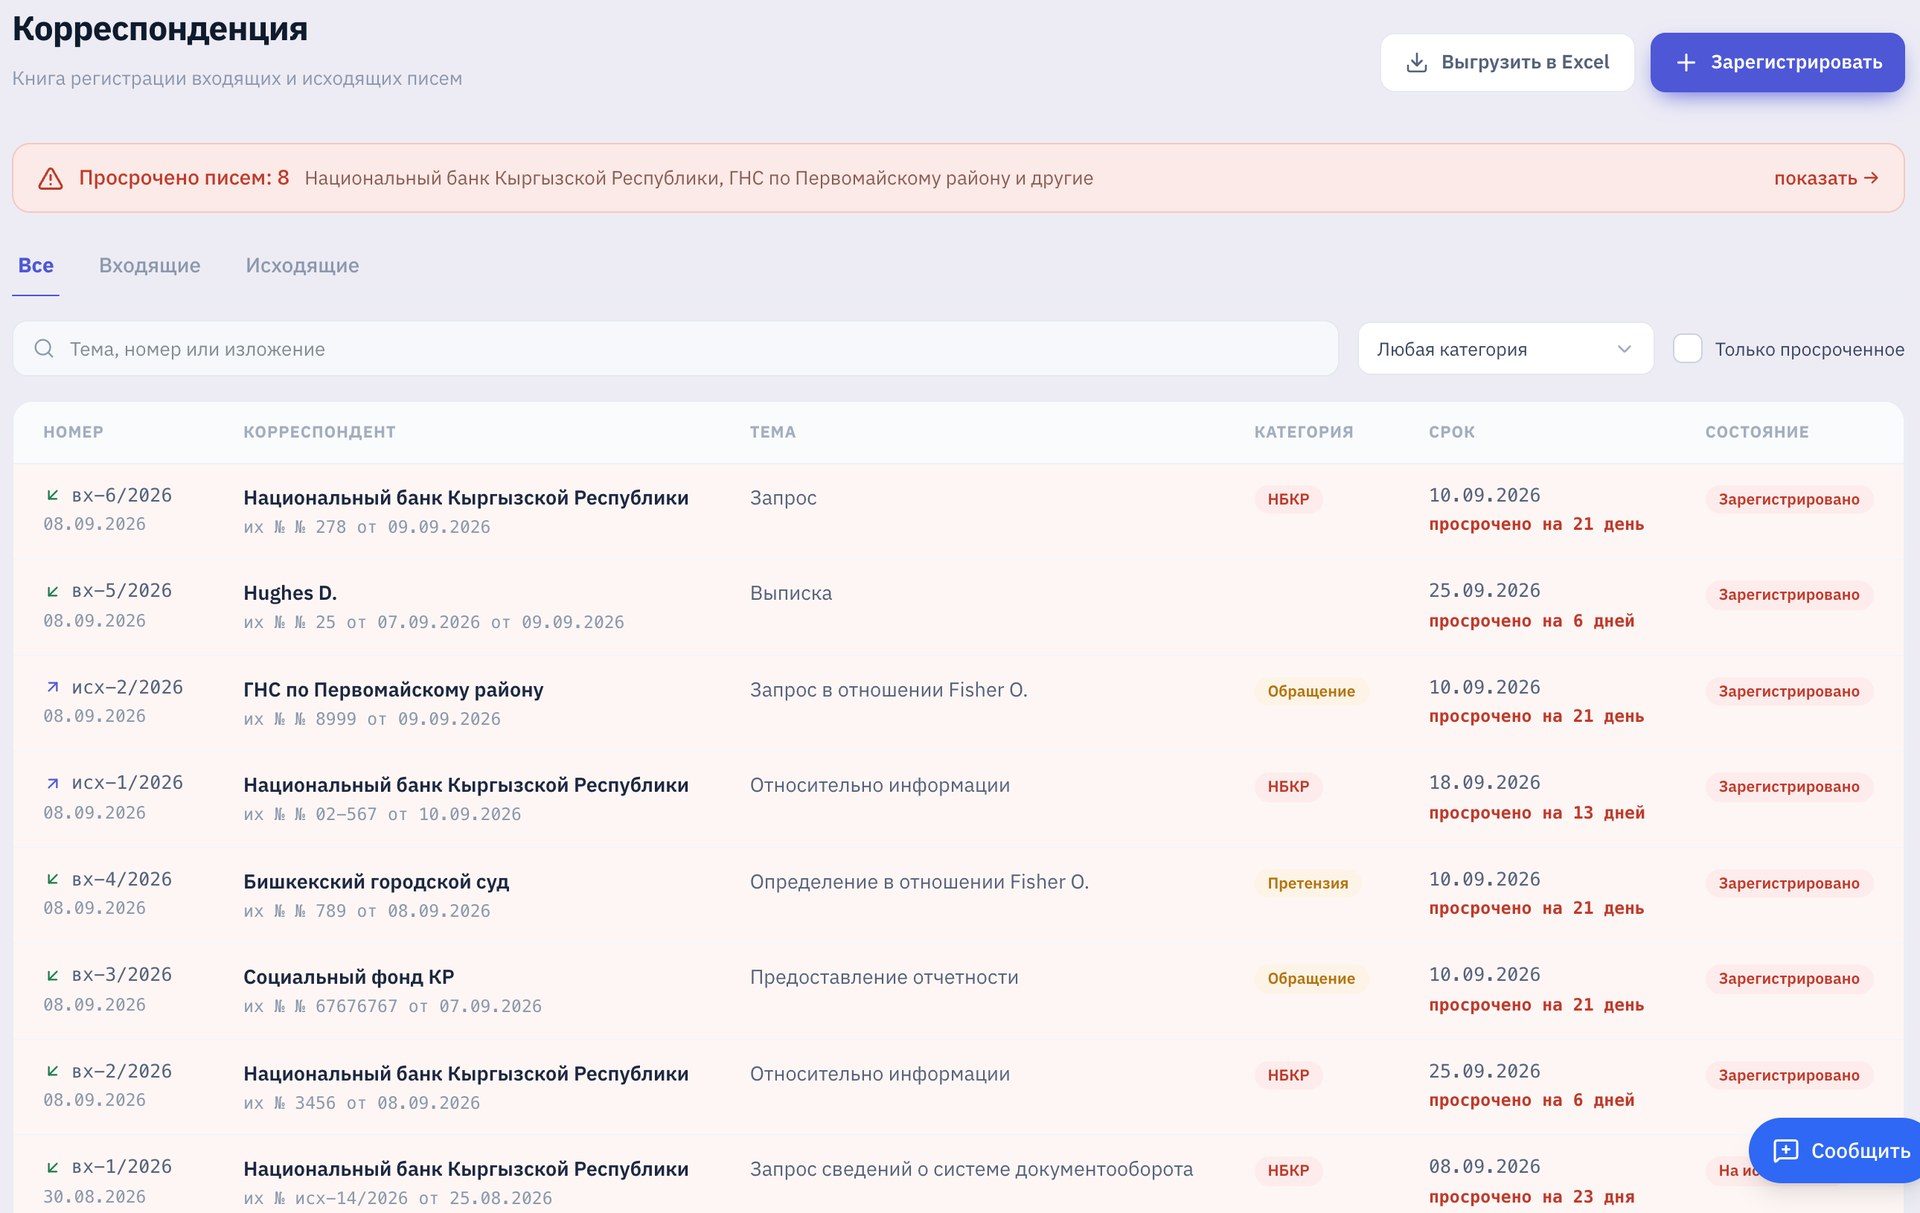Click incoming arrow icon for вх–6/2026
This screenshot has height=1213, width=1920.
coord(53,495)
